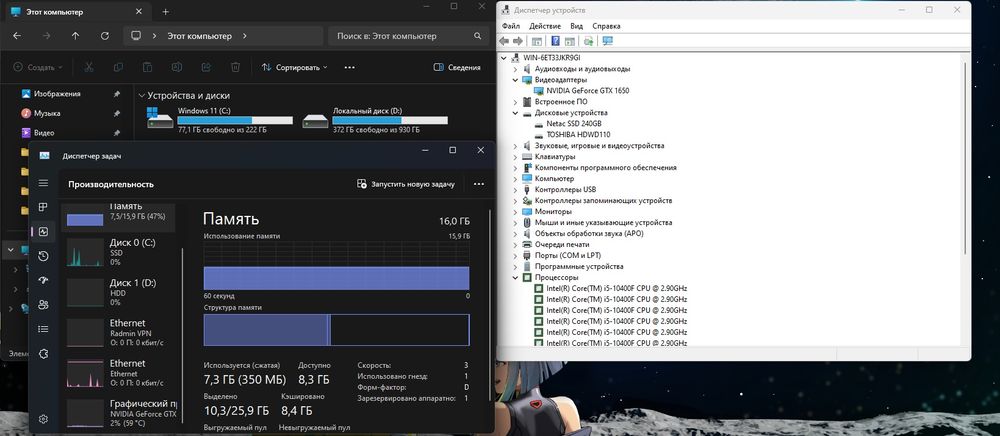This screenshot has height=436, width=1000.
Task: Select NVIDIA GeForce GTX 1650 device
Action: click(587, 91)
